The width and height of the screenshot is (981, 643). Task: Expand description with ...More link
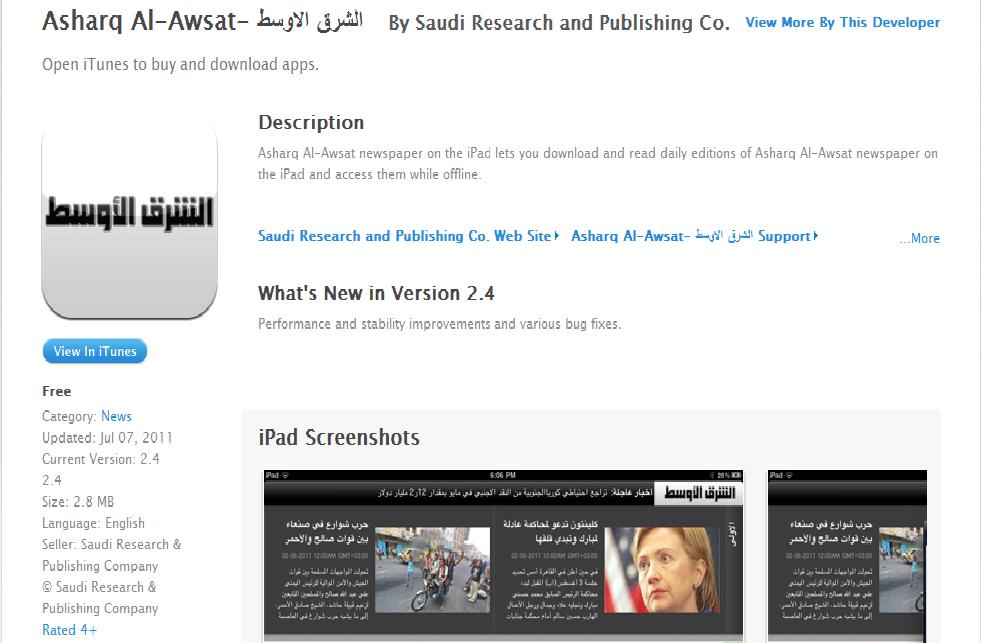coord(919,238)
